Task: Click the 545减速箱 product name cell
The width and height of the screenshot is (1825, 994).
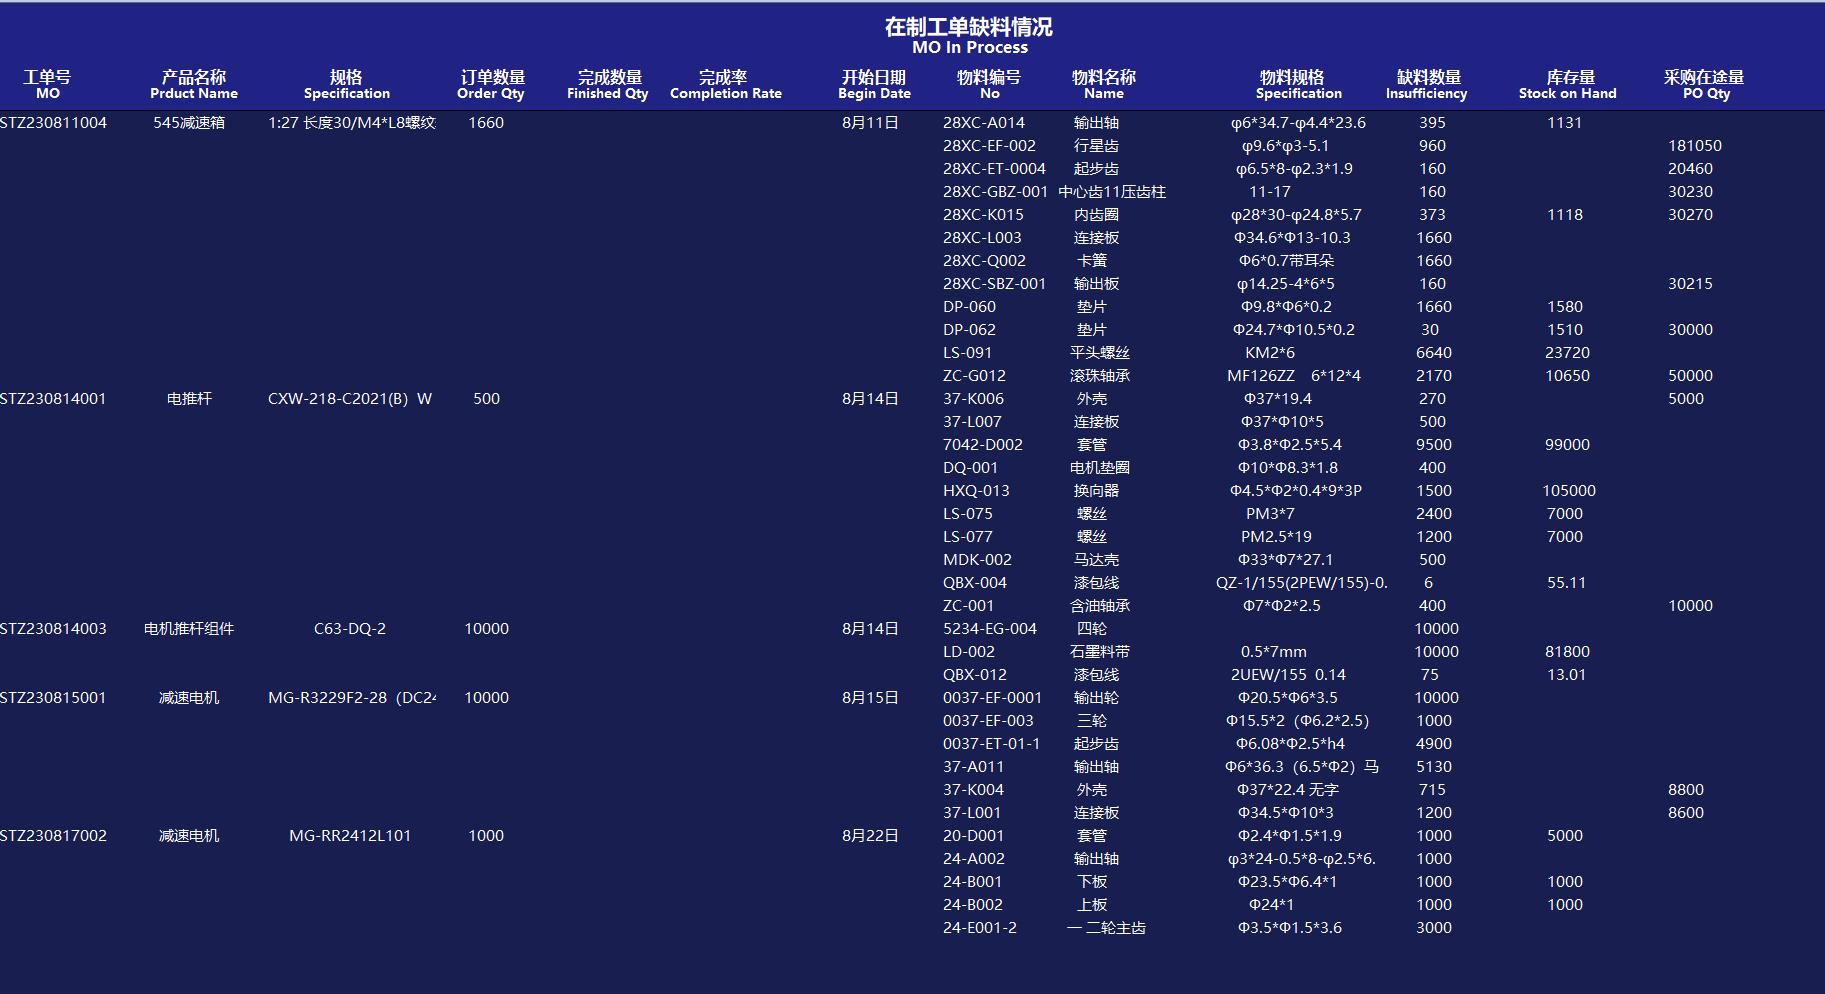Action: coord(189,123)
